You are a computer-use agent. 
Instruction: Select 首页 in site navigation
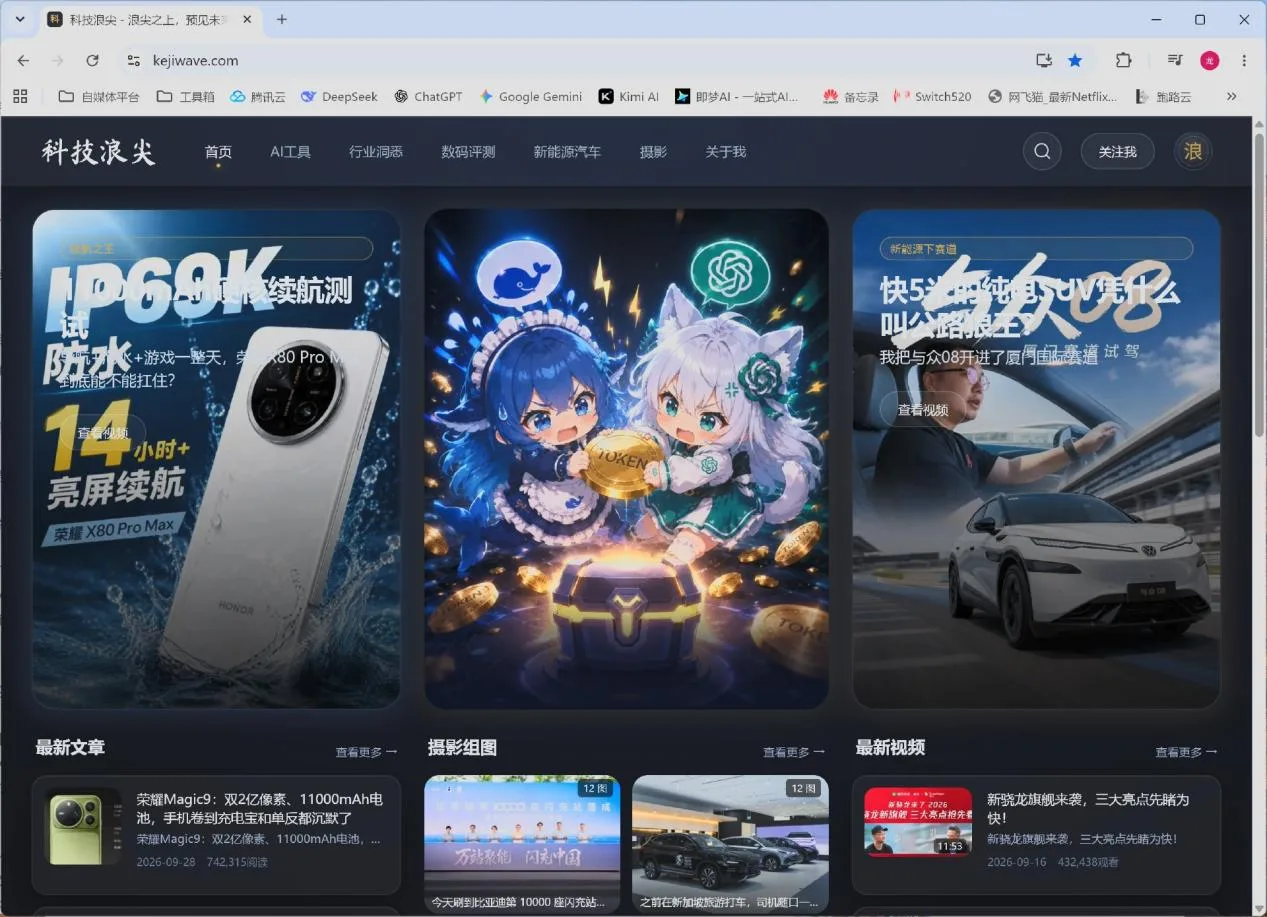coord(218,152)
